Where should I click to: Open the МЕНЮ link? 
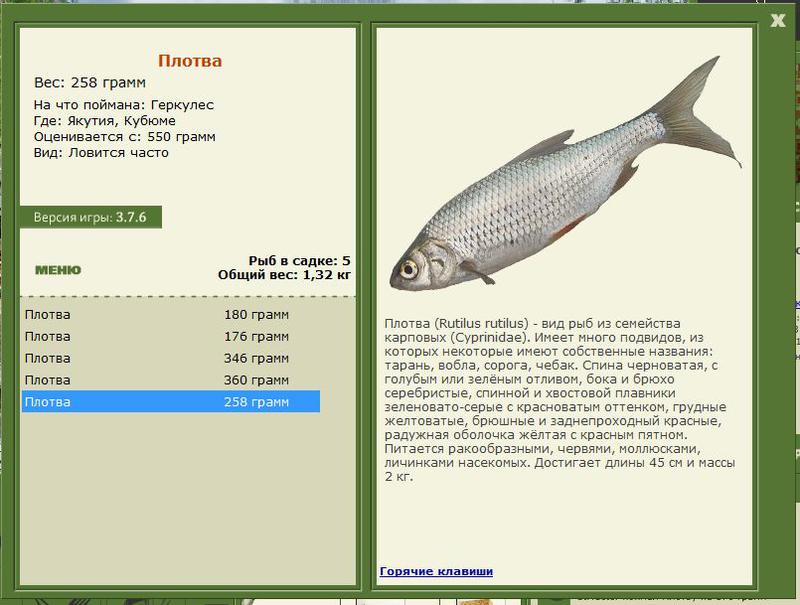click(x=58, y=270)
